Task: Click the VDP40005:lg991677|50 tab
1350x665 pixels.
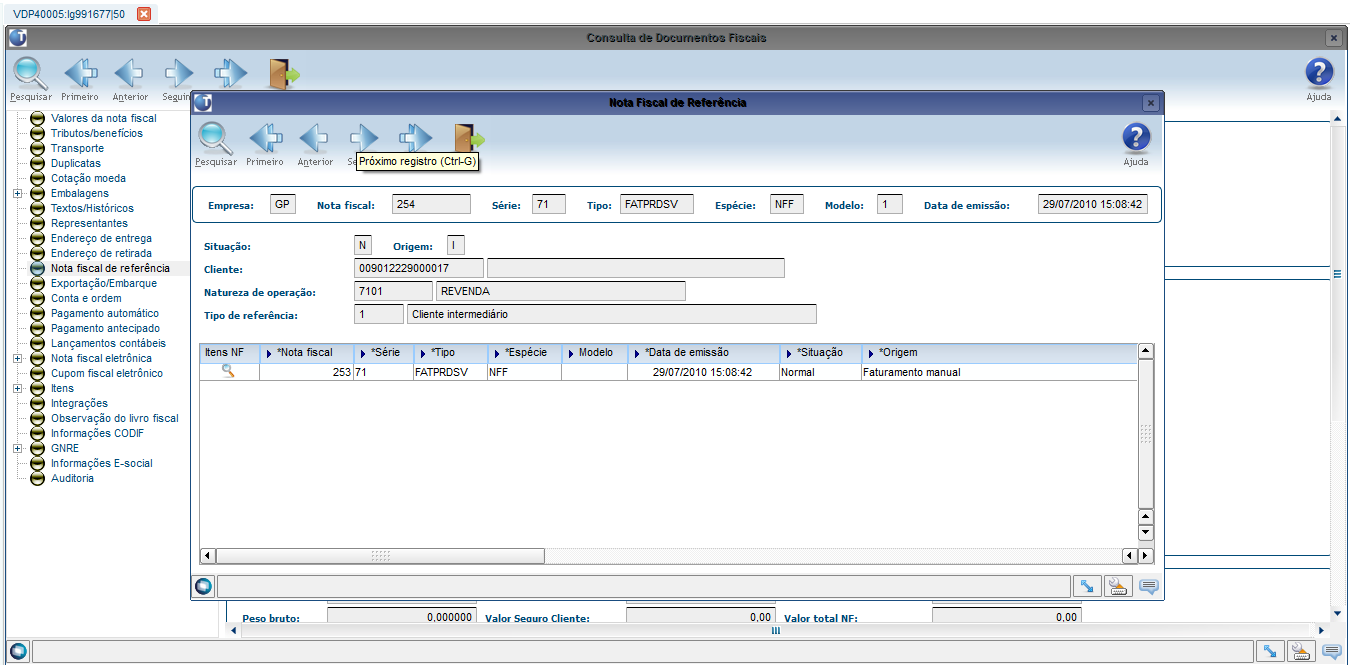Action: coord(68,14)
